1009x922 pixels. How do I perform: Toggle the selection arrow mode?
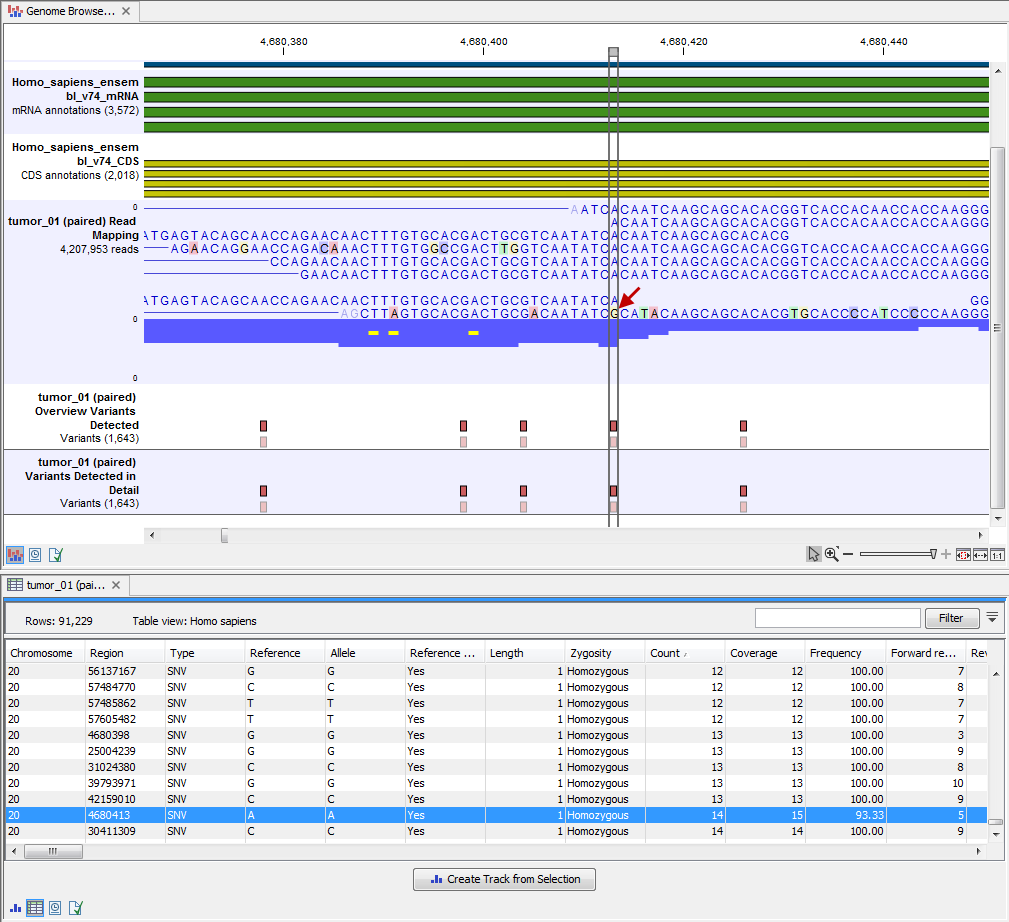[x=813, y=554]
